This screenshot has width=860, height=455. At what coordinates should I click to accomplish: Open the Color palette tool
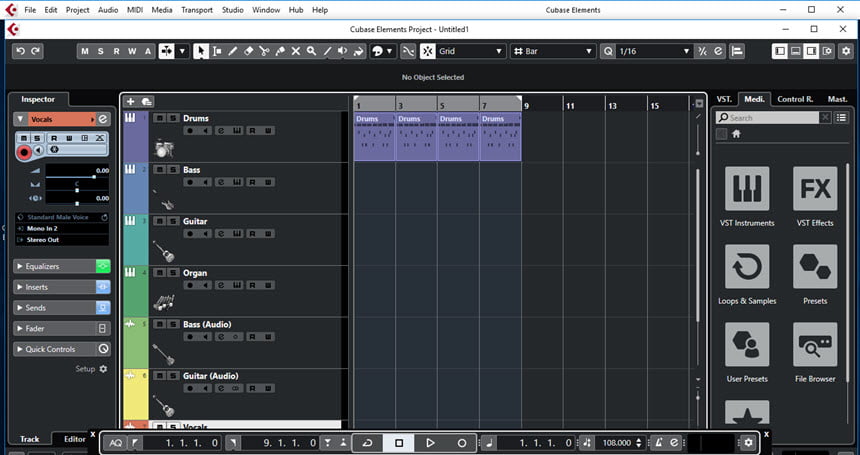pos(377,51)
